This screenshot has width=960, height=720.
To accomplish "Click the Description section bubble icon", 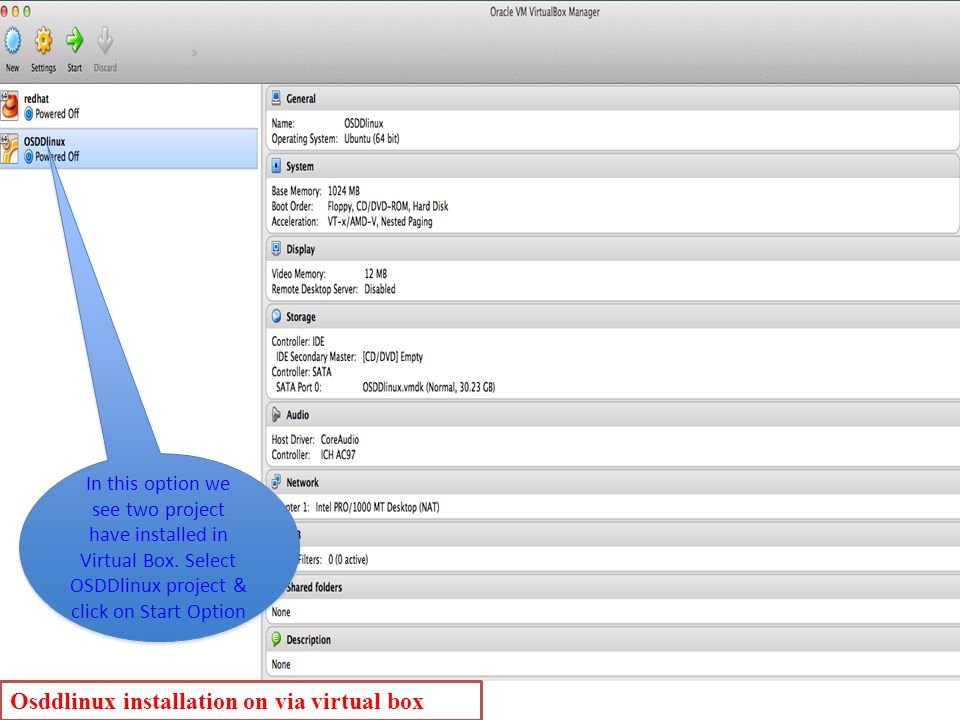I will (x=276, y=639).
